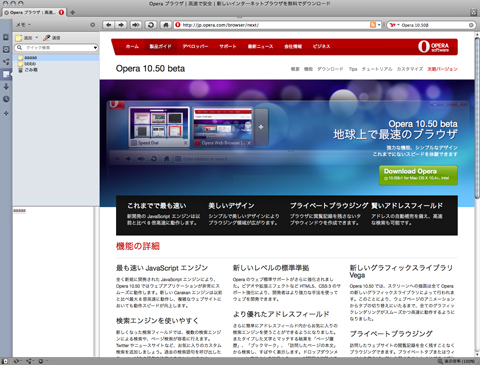This screenshot has height=365, width=480.
Task: Open the Widgets panel in sidebar
Action: [x=6, y=49]
